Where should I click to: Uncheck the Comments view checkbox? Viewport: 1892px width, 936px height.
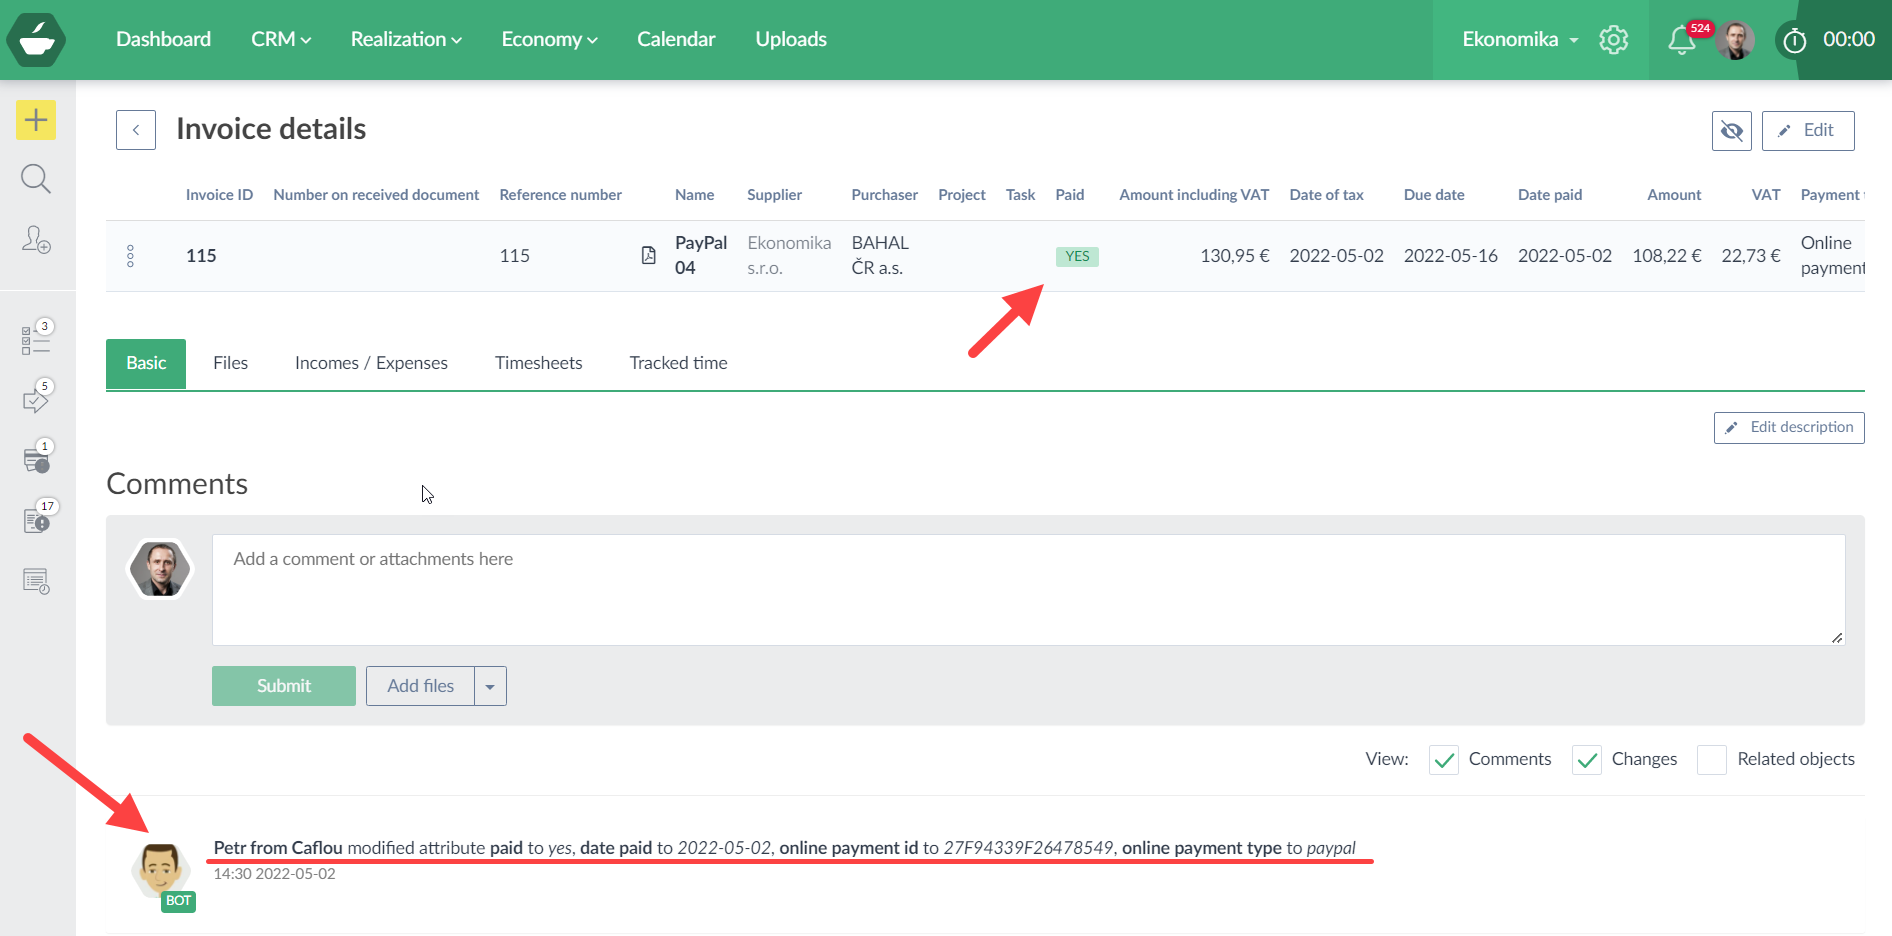pos(1443,760)
